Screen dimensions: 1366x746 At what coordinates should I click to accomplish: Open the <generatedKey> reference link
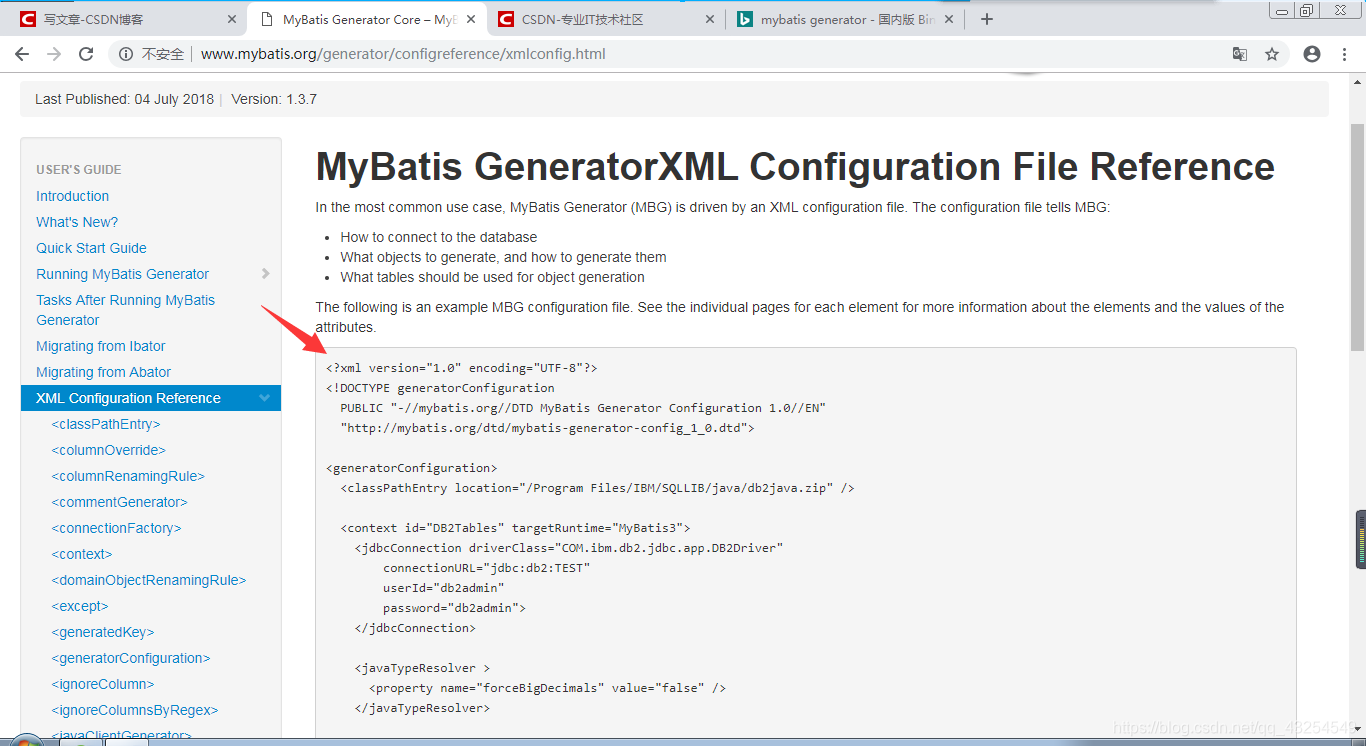[103, 632]
